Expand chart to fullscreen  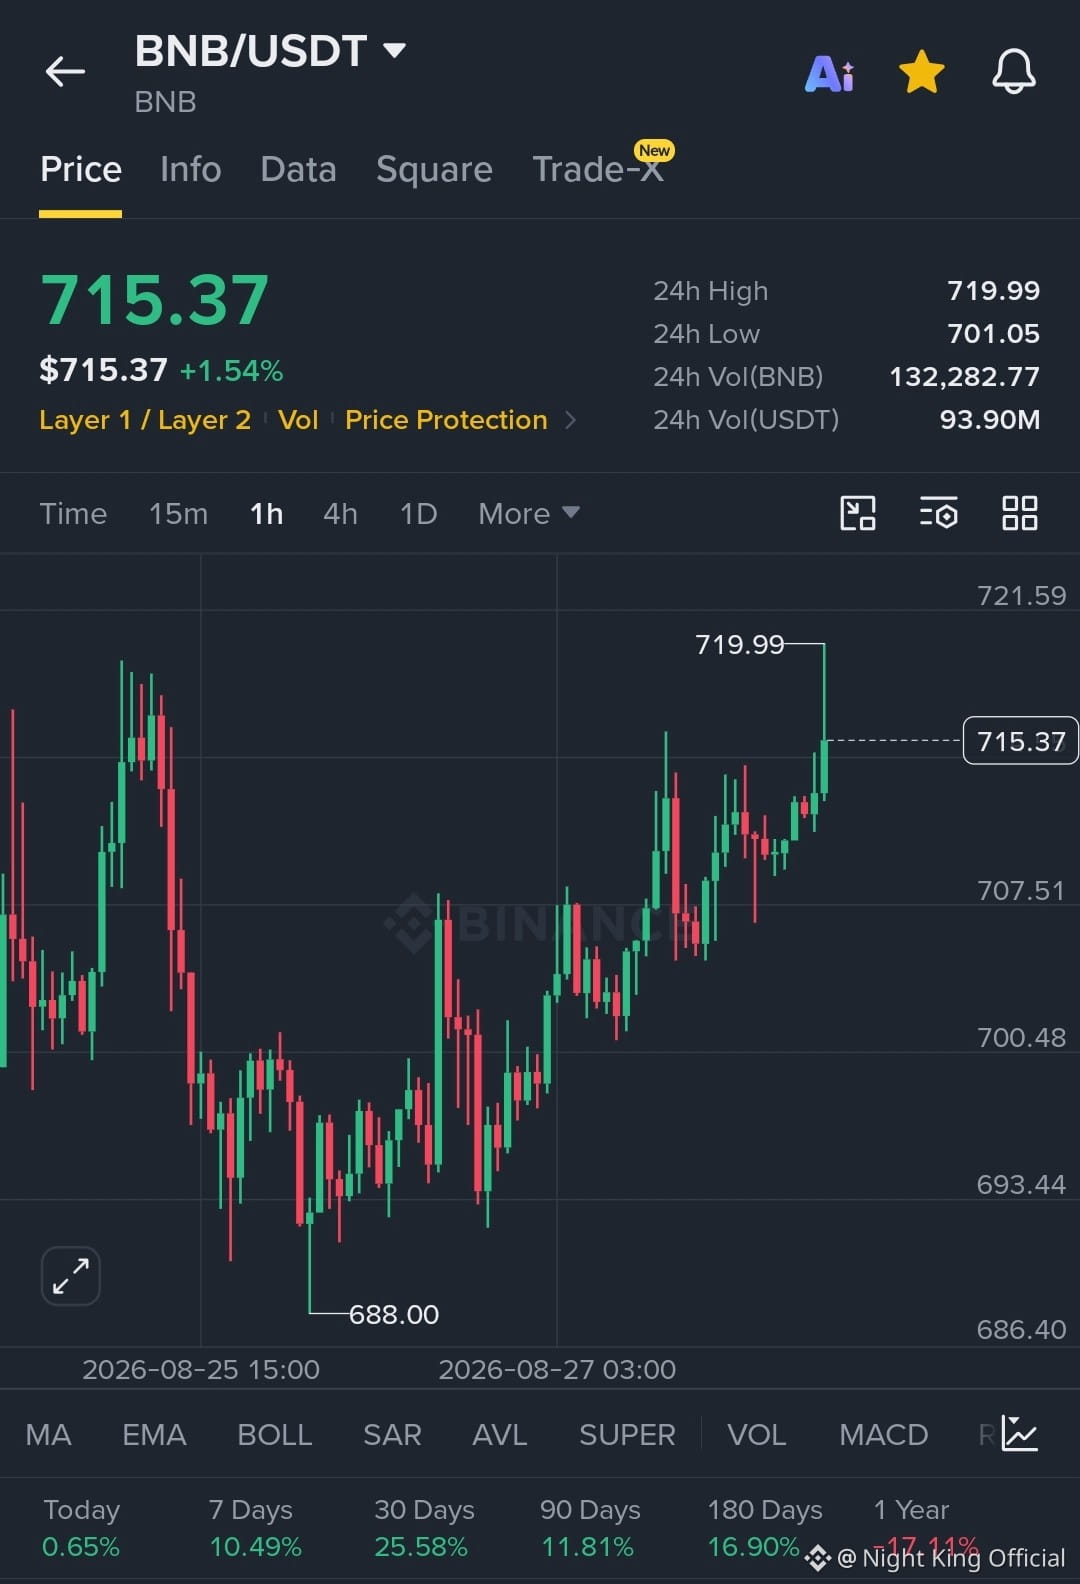point(71,1276)
